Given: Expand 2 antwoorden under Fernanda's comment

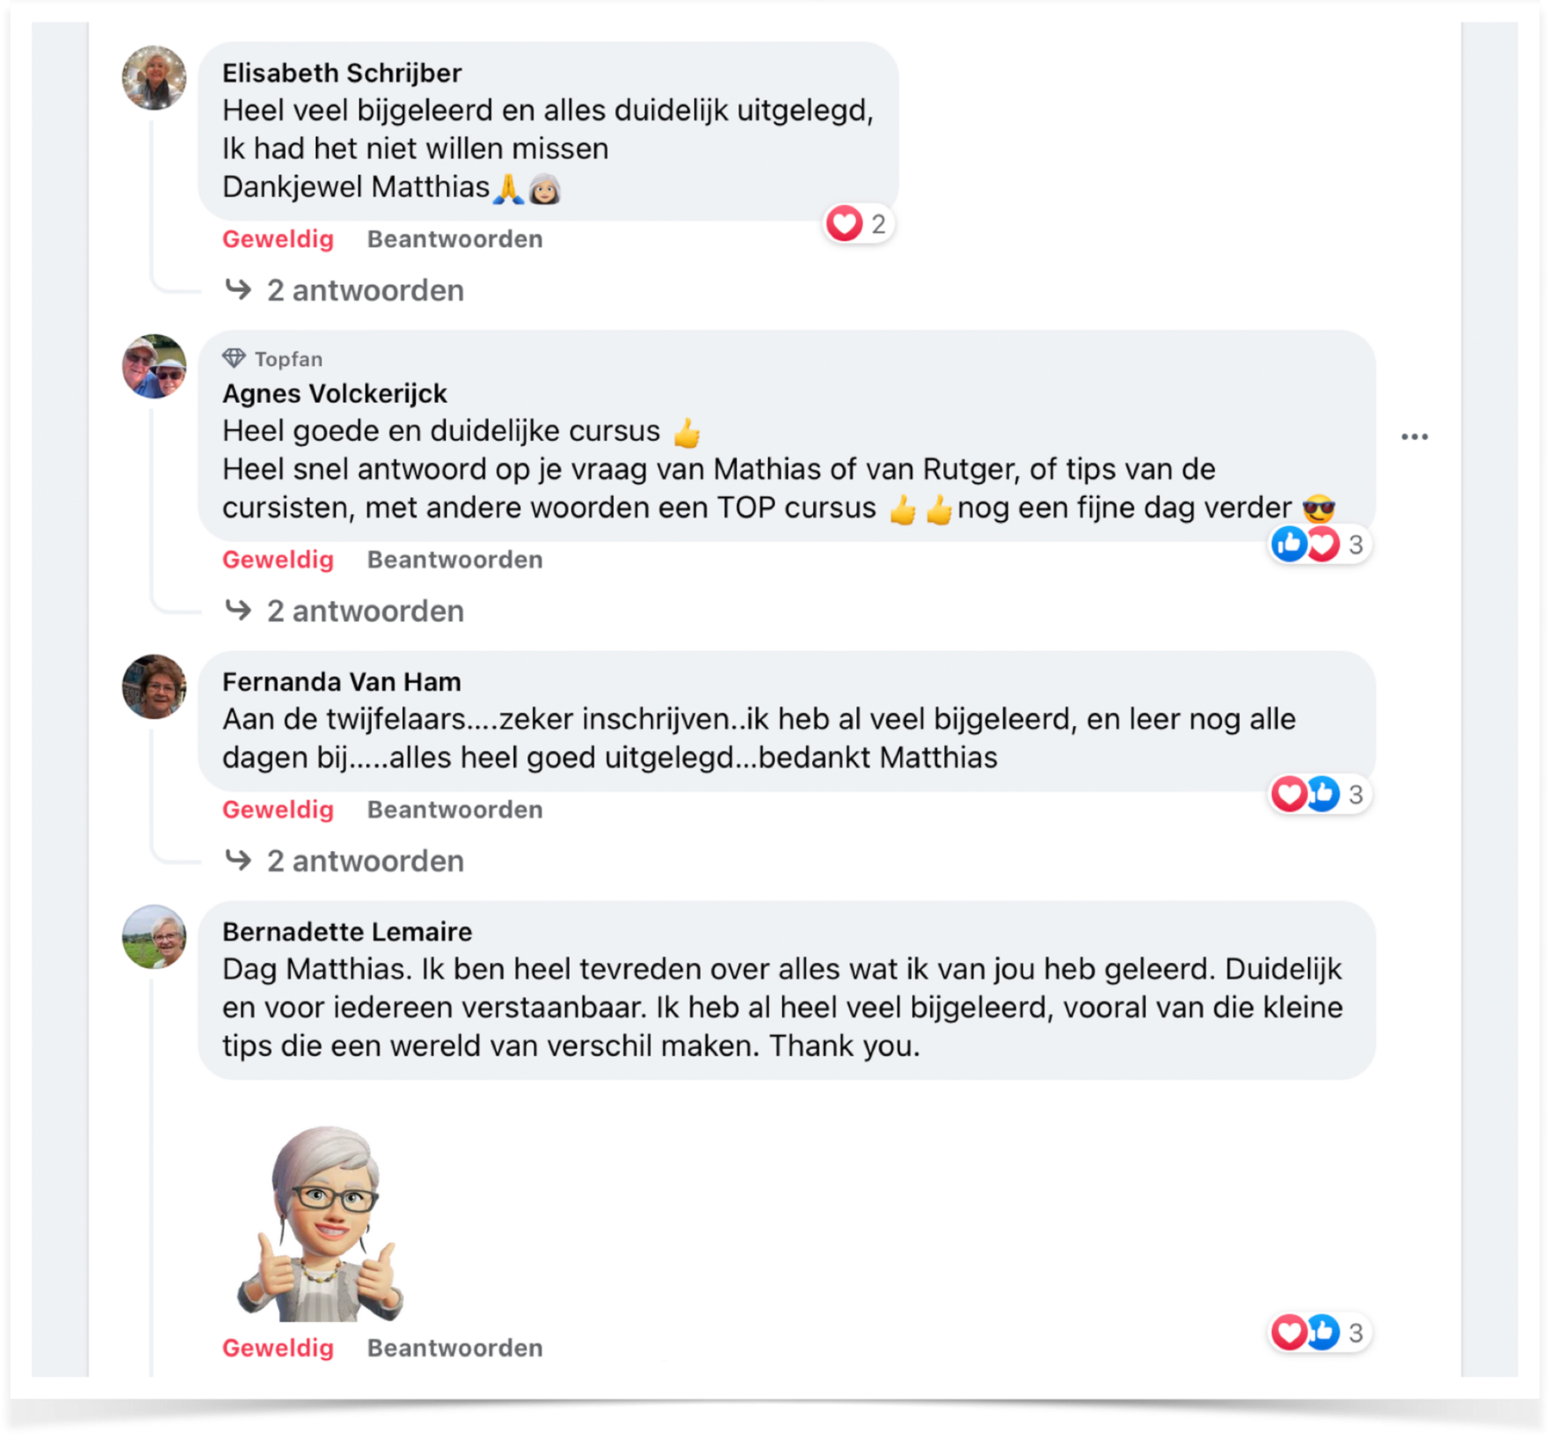Looking at the screenshot, I should click(x=345, y=861).
